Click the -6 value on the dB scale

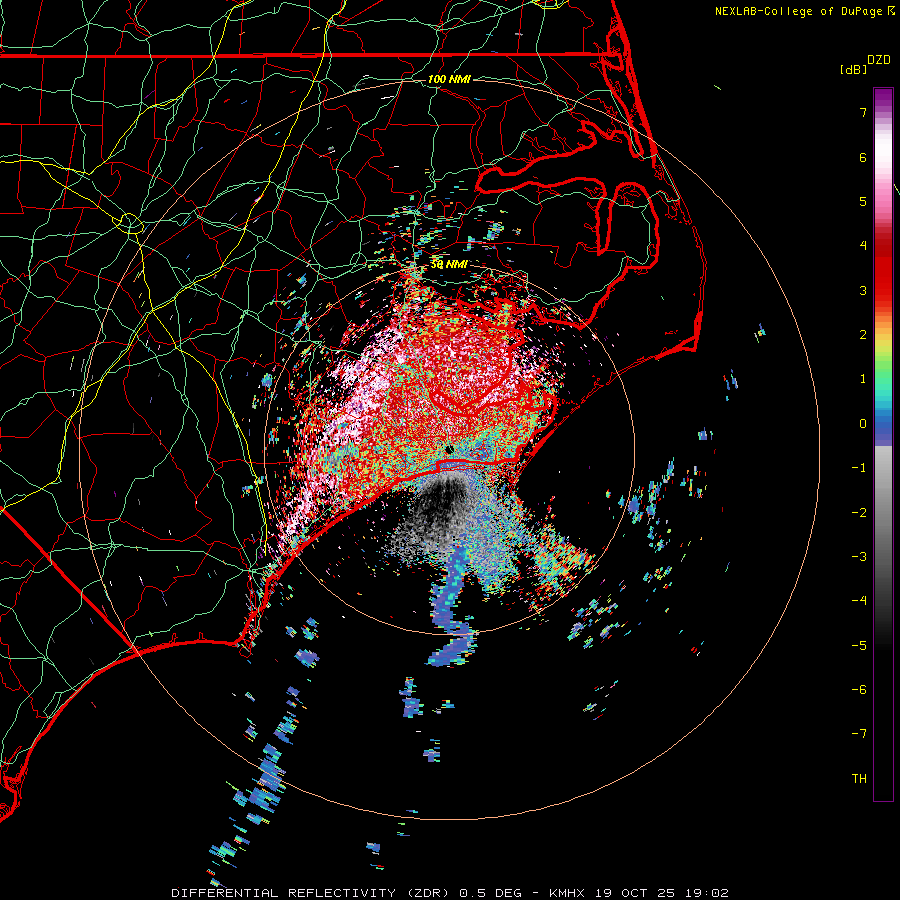click(x=859, y=690)
